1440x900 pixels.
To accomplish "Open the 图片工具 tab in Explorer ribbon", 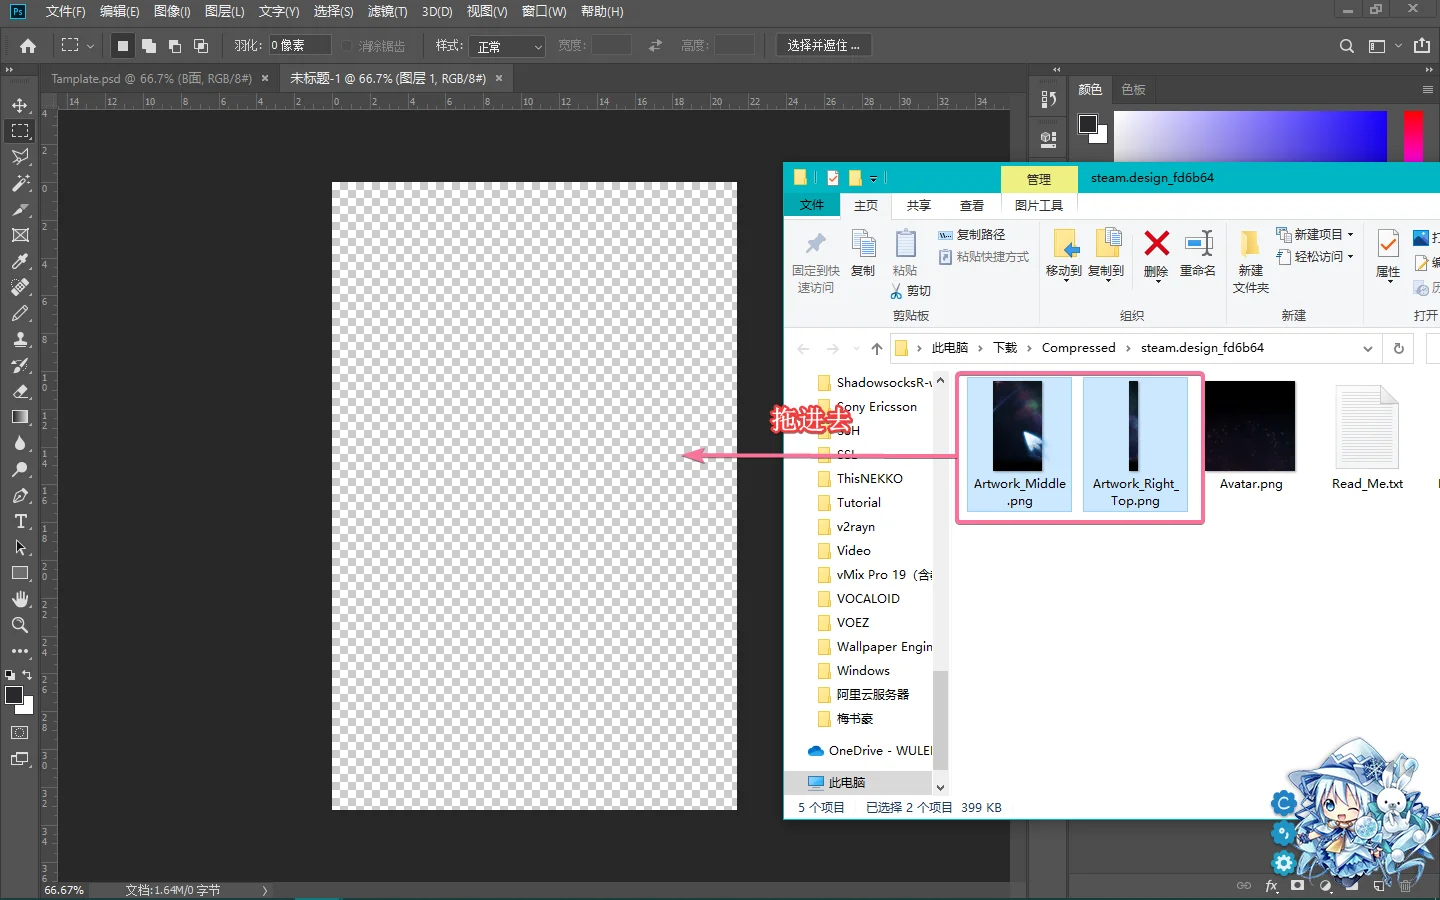I will point(1038,205).
